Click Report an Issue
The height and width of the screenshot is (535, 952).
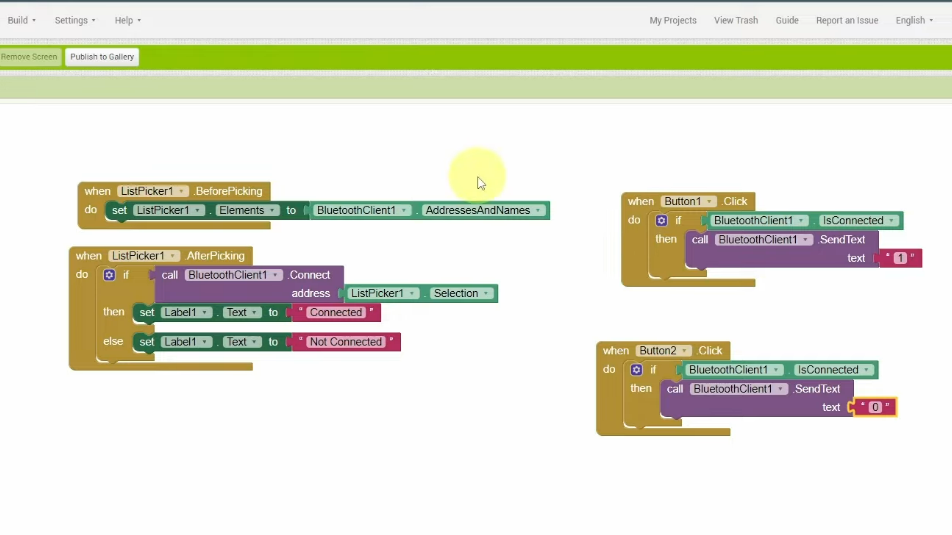click(x=847, y=20)
